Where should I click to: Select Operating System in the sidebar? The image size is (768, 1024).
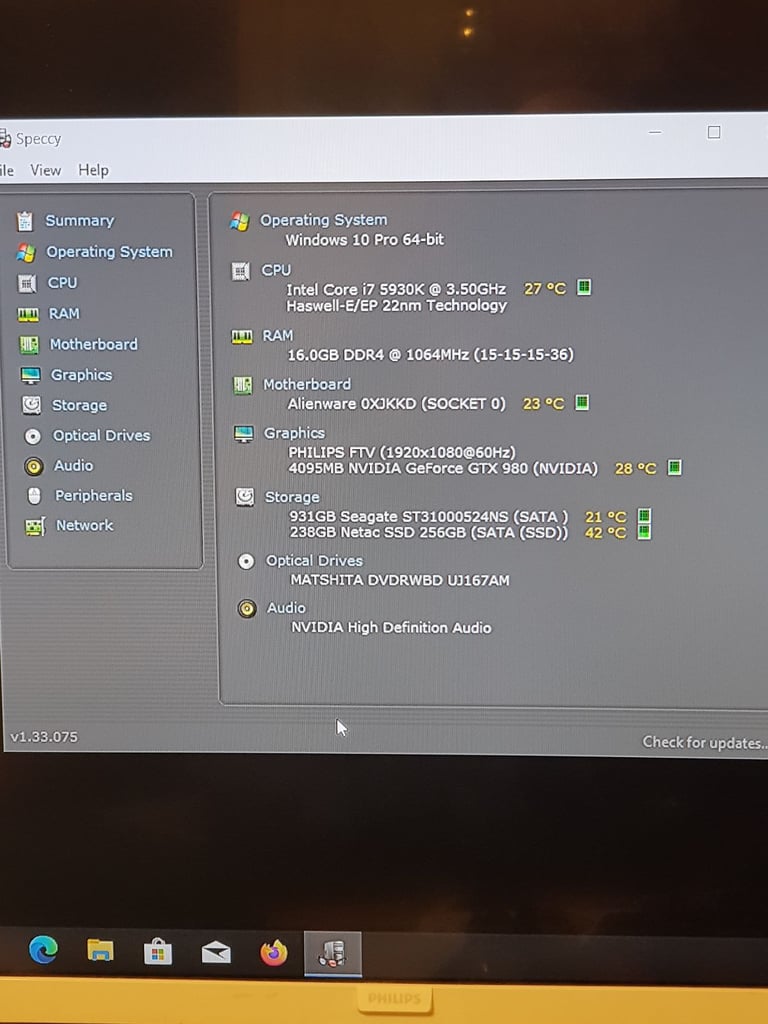(x=109, y=252)
